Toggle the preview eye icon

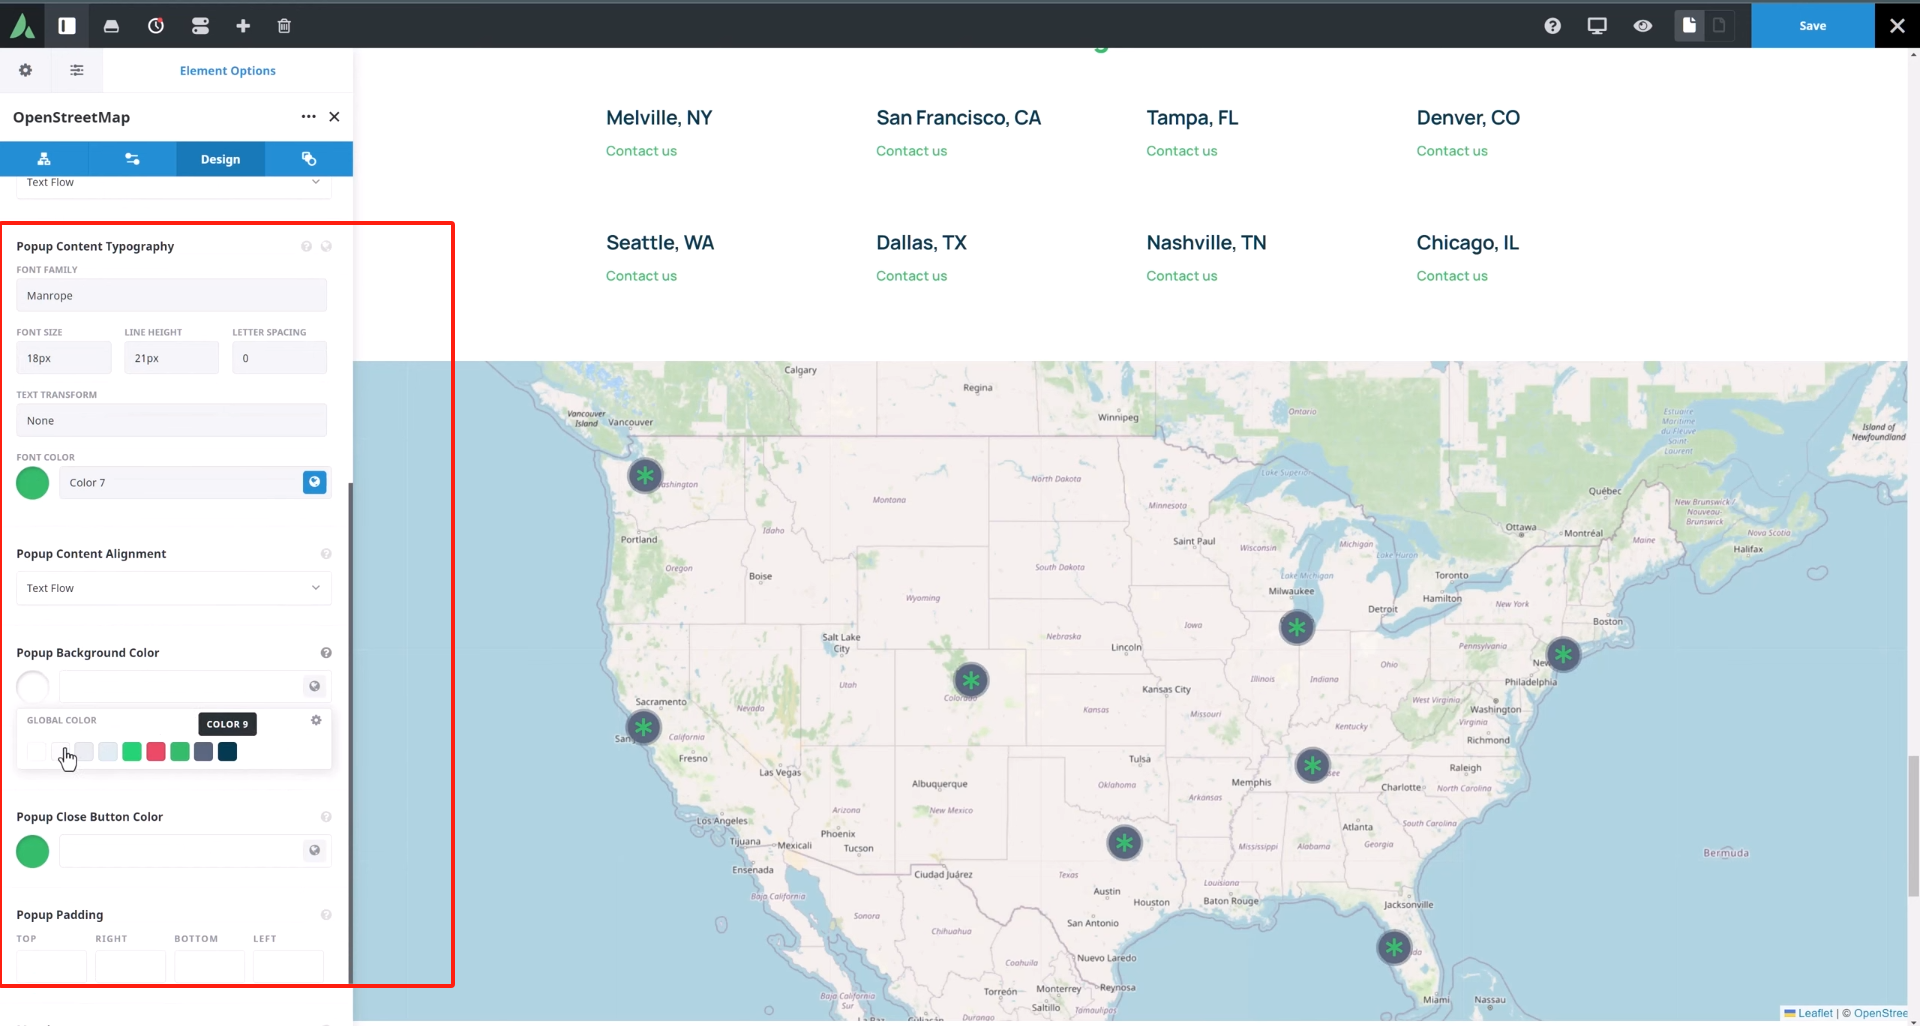(x=1642, y=26)
